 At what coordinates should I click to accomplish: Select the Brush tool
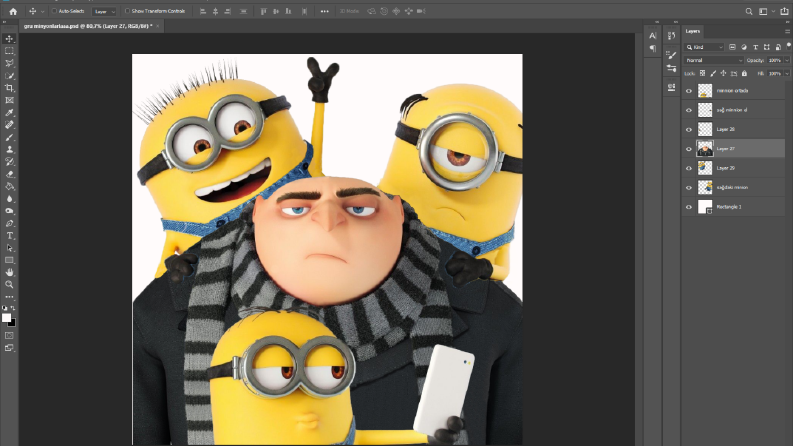[9, 137]
